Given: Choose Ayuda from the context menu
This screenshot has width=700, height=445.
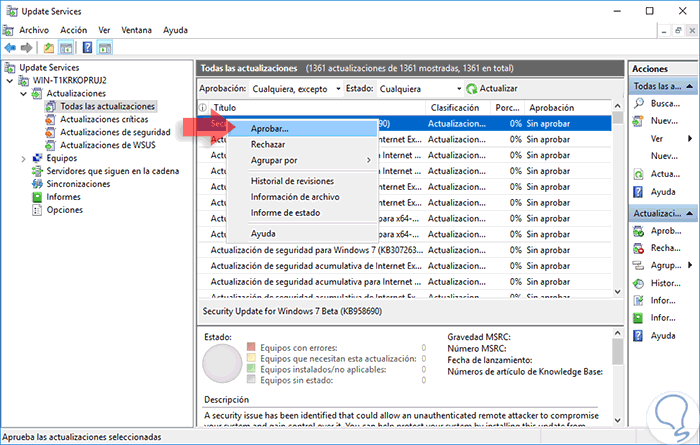Looking at the screenshot, I should [x=302, y=233].
